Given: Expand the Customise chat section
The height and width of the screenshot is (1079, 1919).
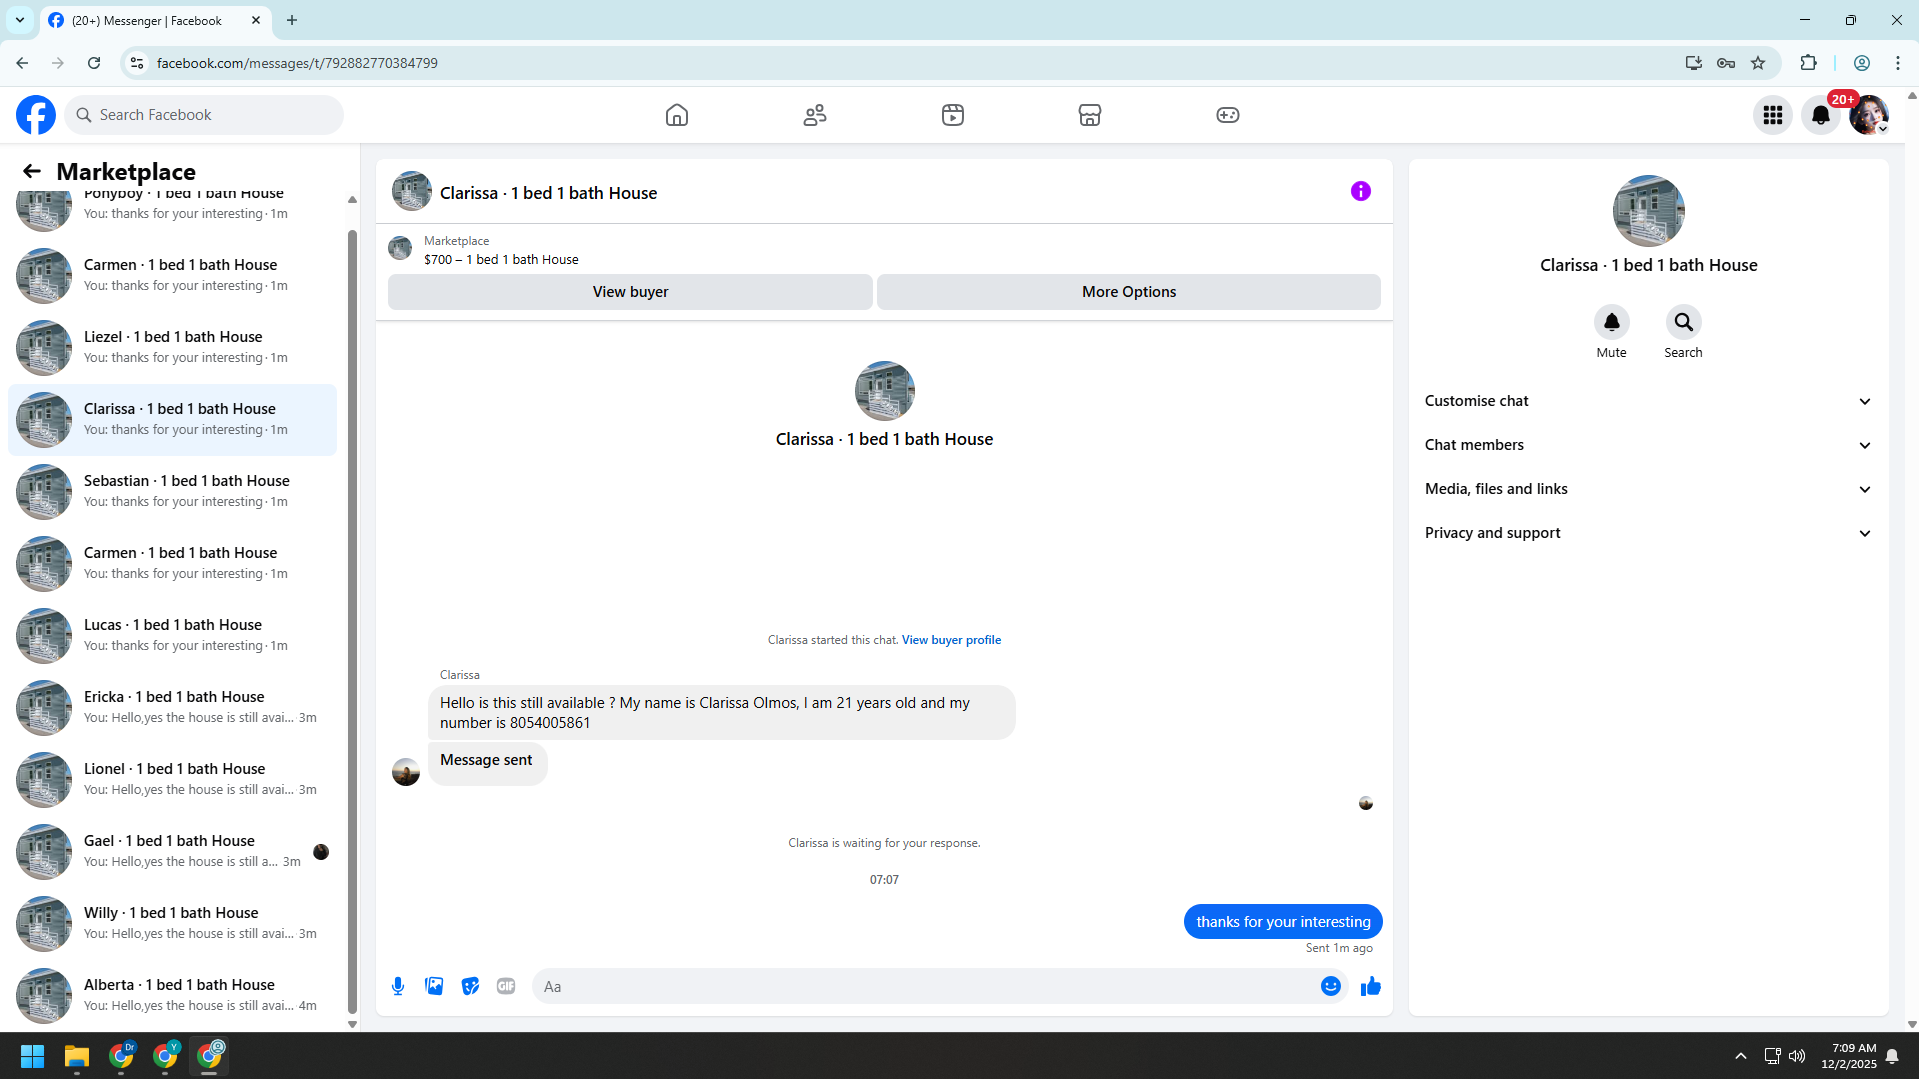Looking at the screenshot, I should 1648,401.
